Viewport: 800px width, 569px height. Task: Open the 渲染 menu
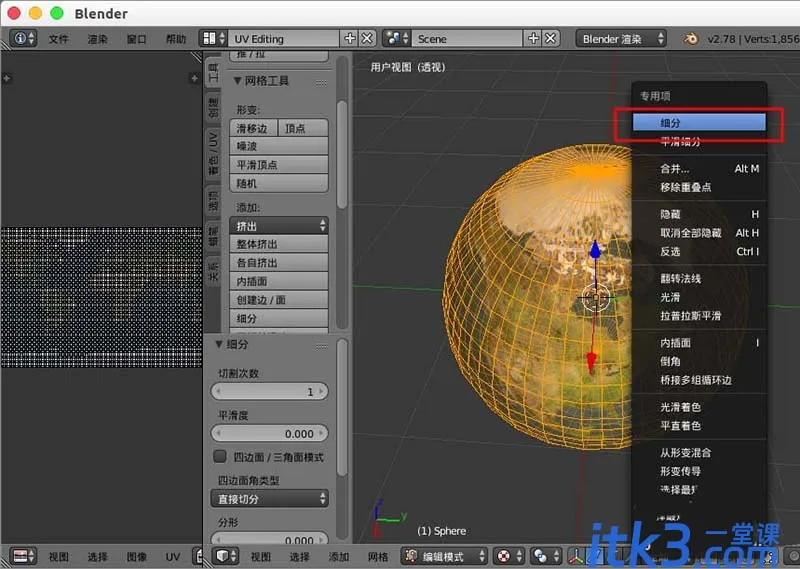97,39
